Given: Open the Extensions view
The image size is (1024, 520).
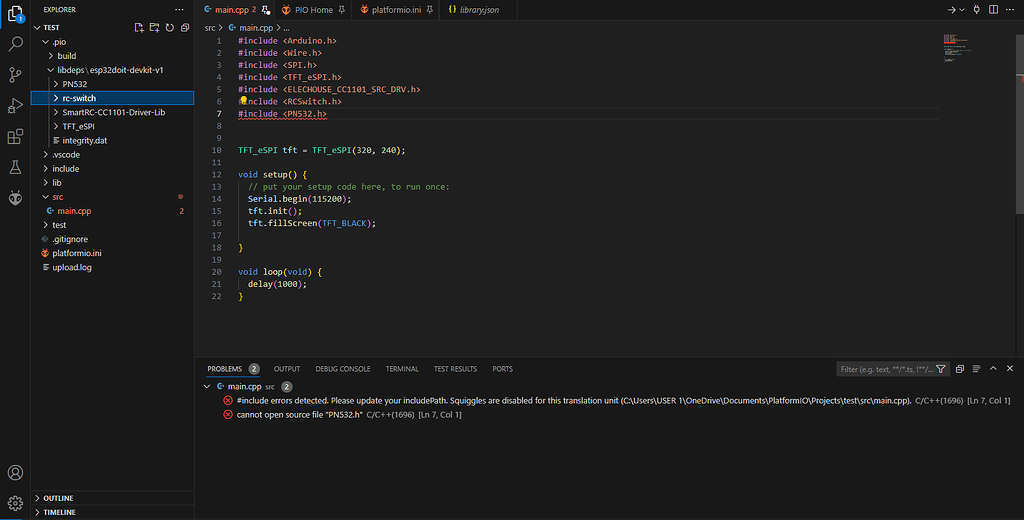Looking at the screenshot, I should point(15,137).
